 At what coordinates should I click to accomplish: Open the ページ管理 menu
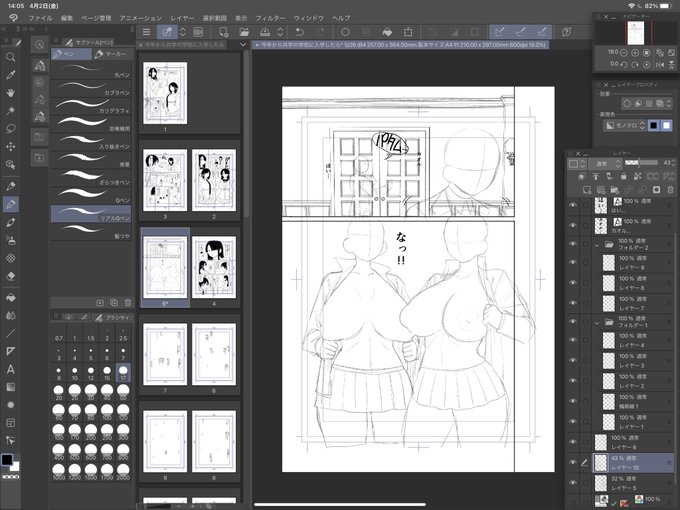coord(96,18)
